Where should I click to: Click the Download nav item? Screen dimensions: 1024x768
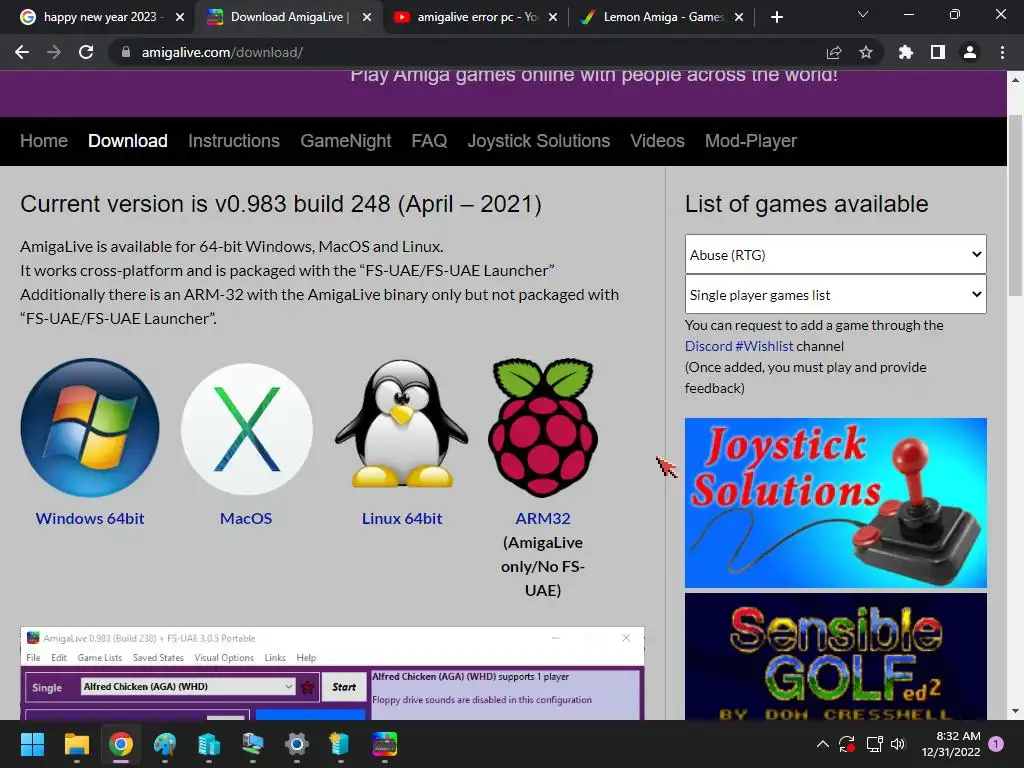click(128, 141)
